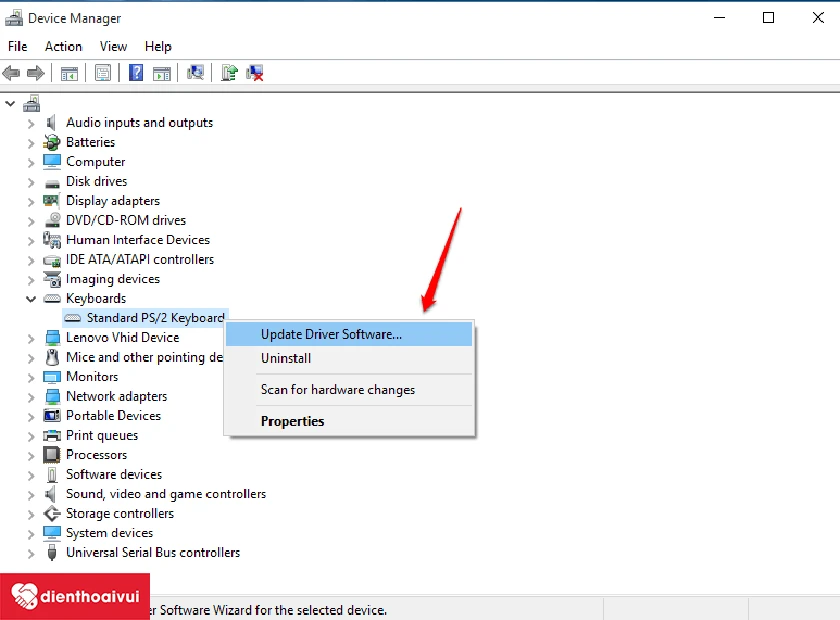Choose Uninstall in context menu
Image resolution: width=840 pixels, height=620 pixels.
[349, 358]
